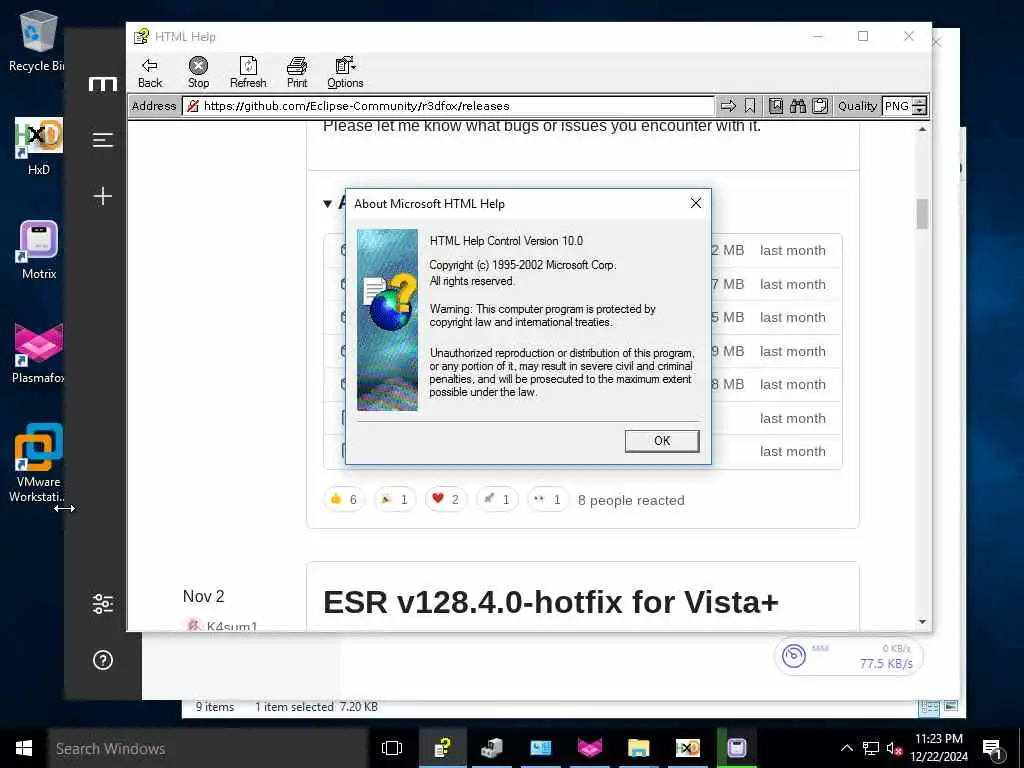Click the Motrix add task plus icon
1024x768 pixels.
point(103,196)
